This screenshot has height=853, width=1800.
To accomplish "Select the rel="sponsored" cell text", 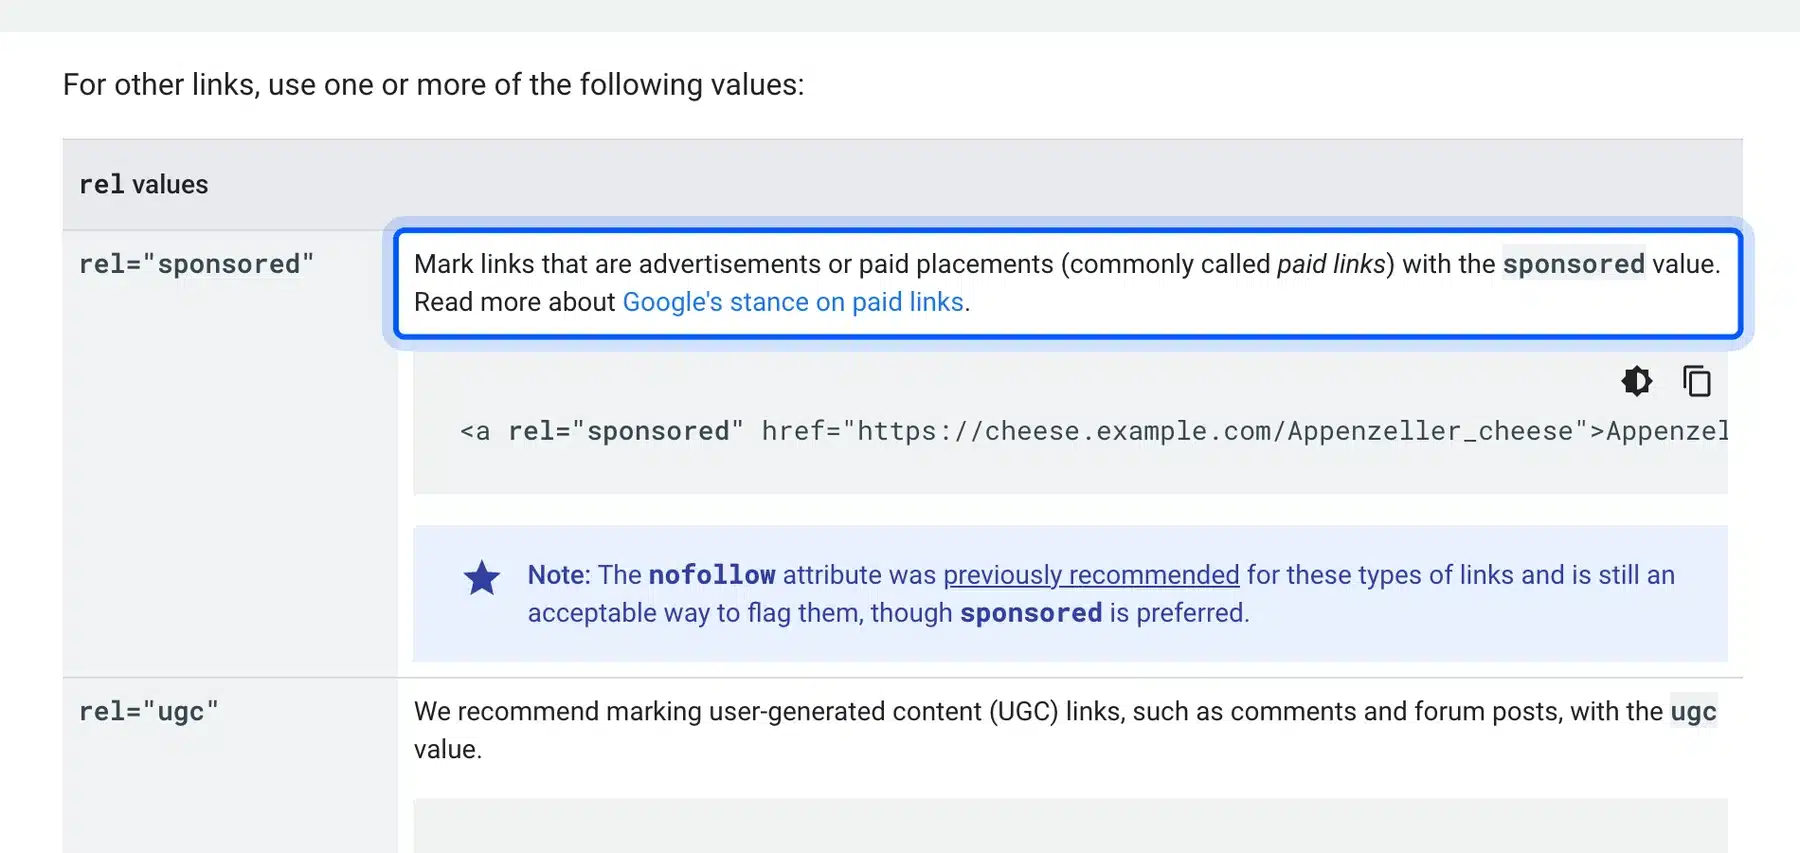I will (197, 264).
